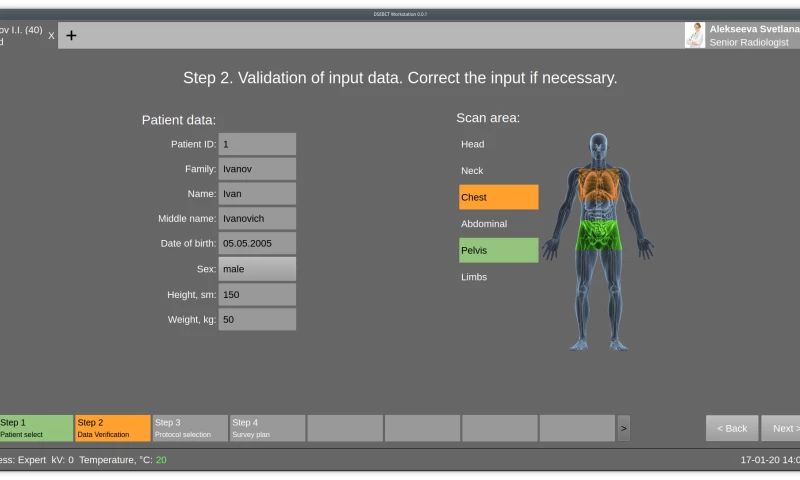Go to Step 3 Protocol selection
The image size is (800, 480).
(x=190, y=428)
